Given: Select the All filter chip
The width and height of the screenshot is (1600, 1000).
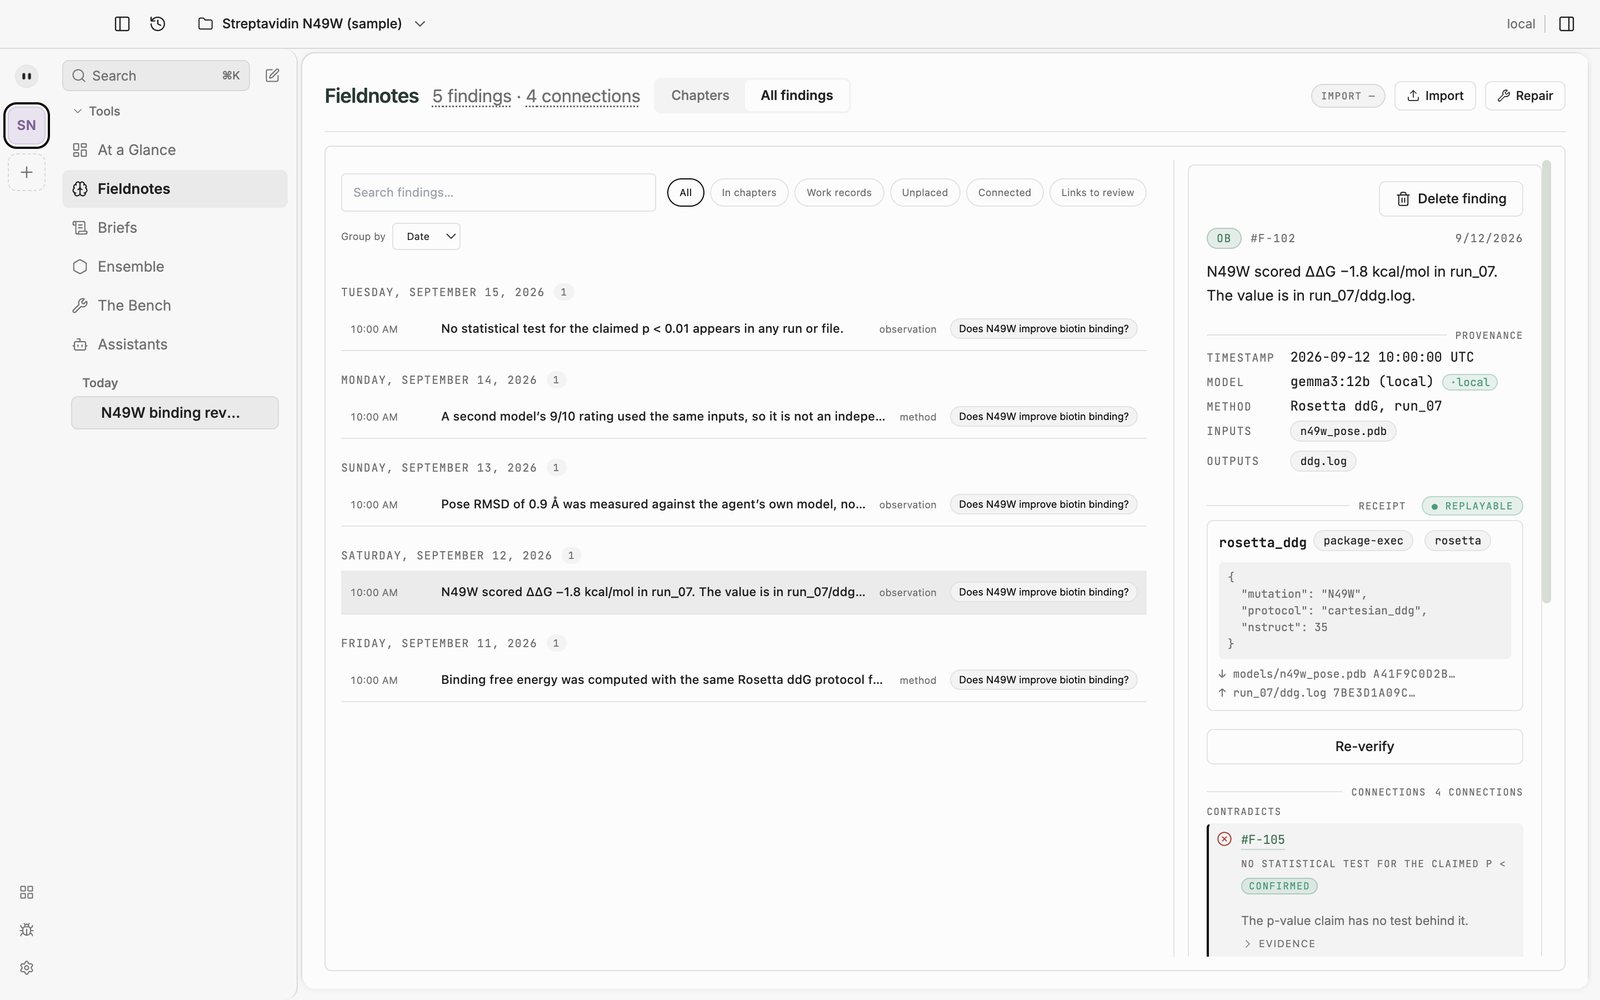Looking at the screenshot, I should (x=685, y=193).
